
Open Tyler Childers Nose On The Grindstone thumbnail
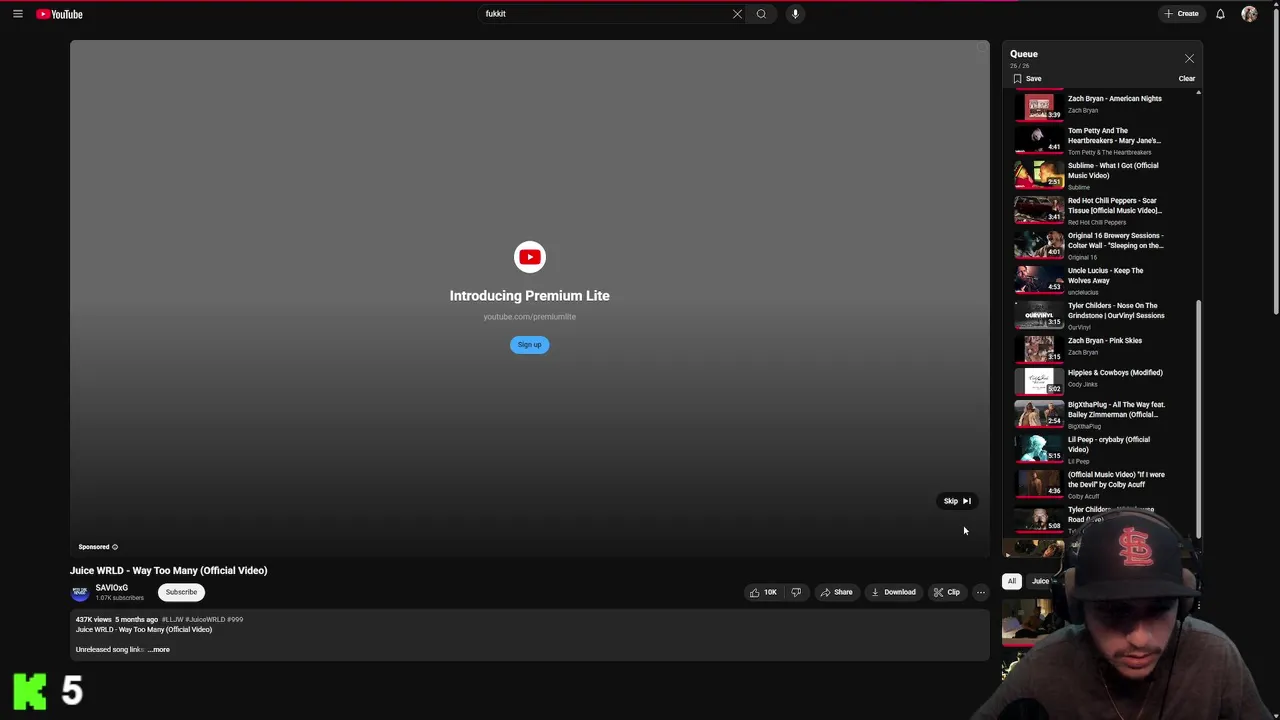(1039, 315)
